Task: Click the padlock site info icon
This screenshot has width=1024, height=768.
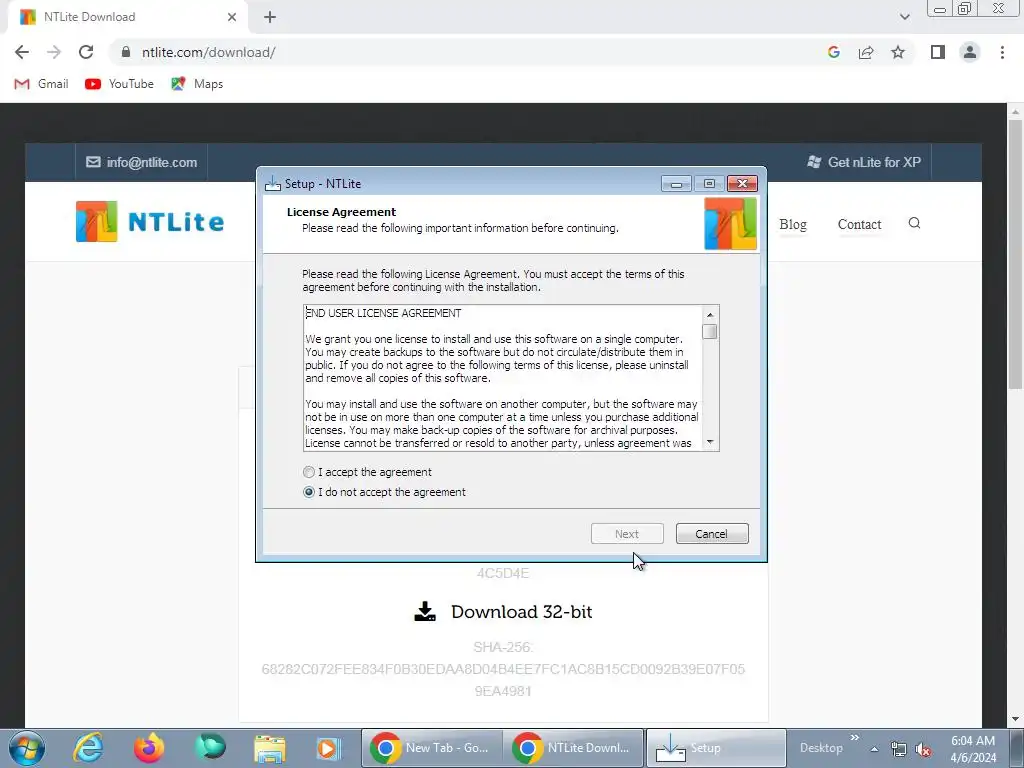Action: (x=126, y=52)
